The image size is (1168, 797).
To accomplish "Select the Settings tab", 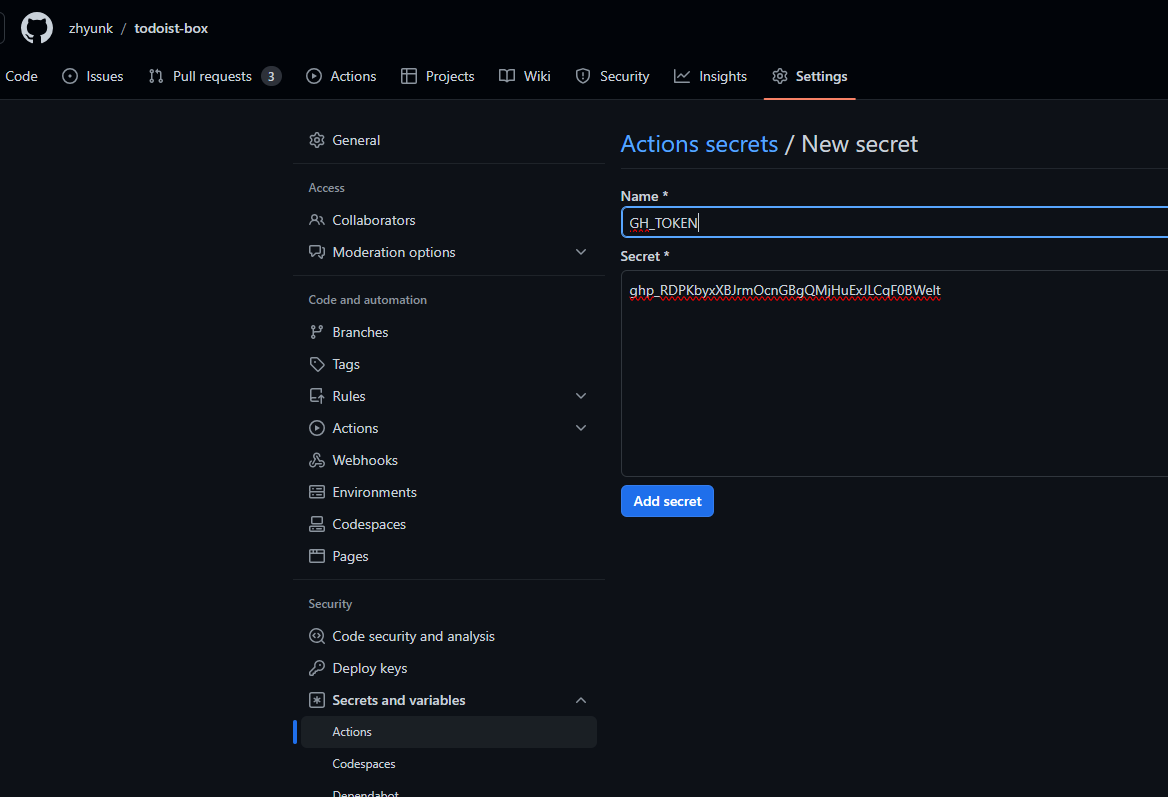I will tap(810, 76).
